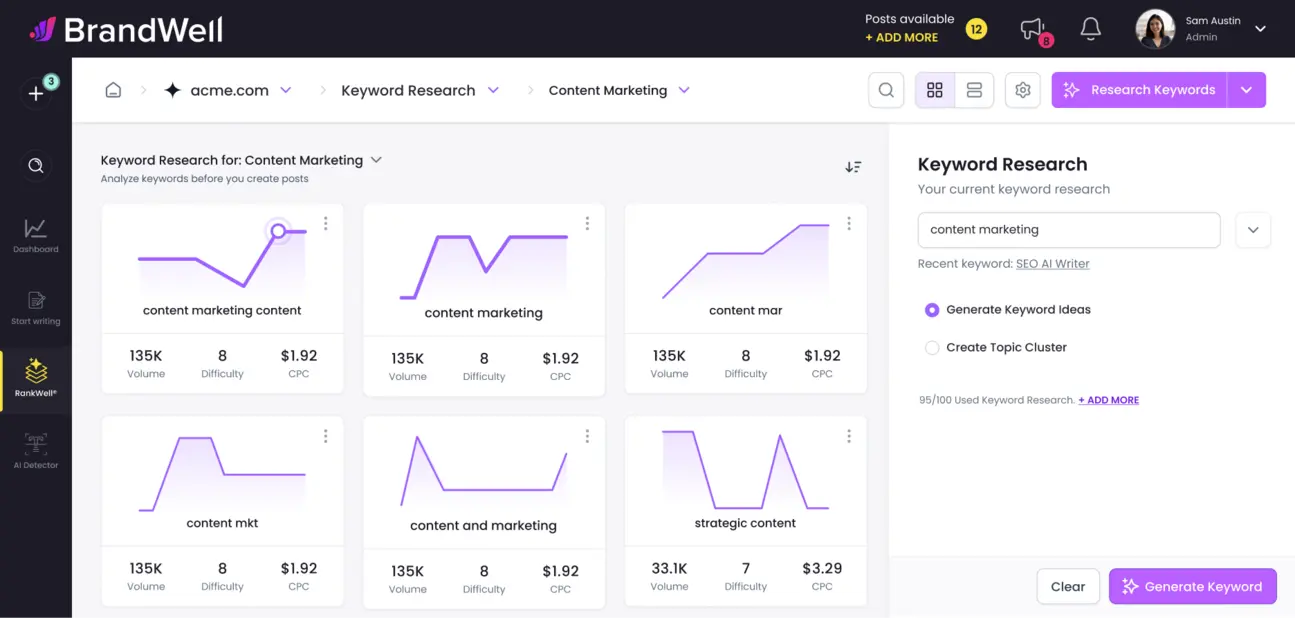Image resolution: width=1295 pixels, height=618 pixels.
Task: Click inside the content marketing input field
Action: pyautogui.click(x=1068, y=230)
